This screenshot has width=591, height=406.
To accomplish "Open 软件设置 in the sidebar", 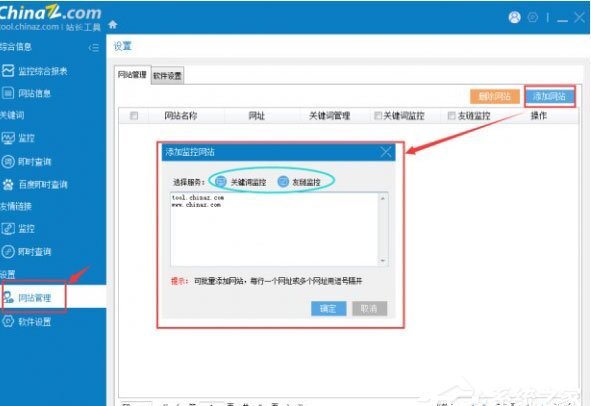I will pos(26,322).
